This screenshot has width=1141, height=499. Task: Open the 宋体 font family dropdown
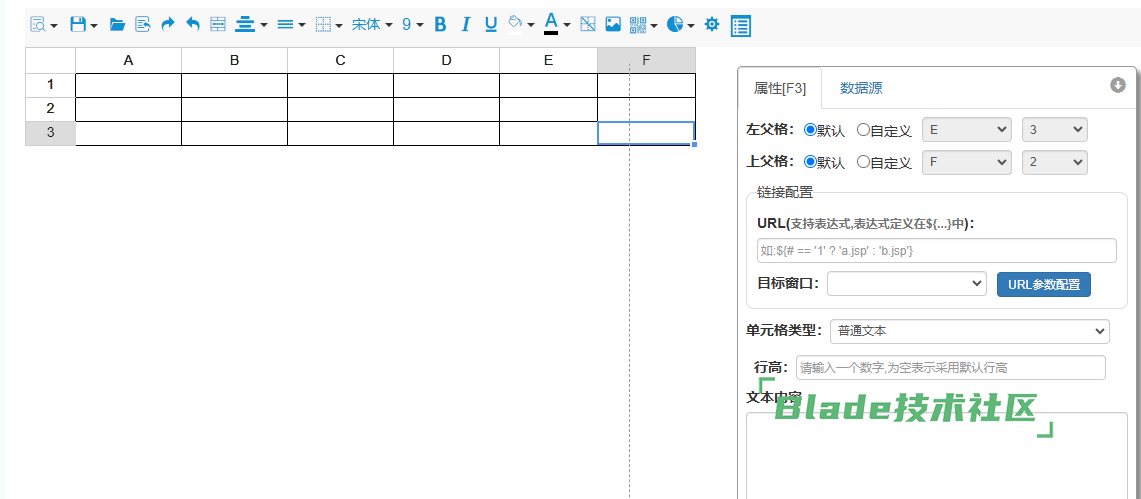coord(371,24)
